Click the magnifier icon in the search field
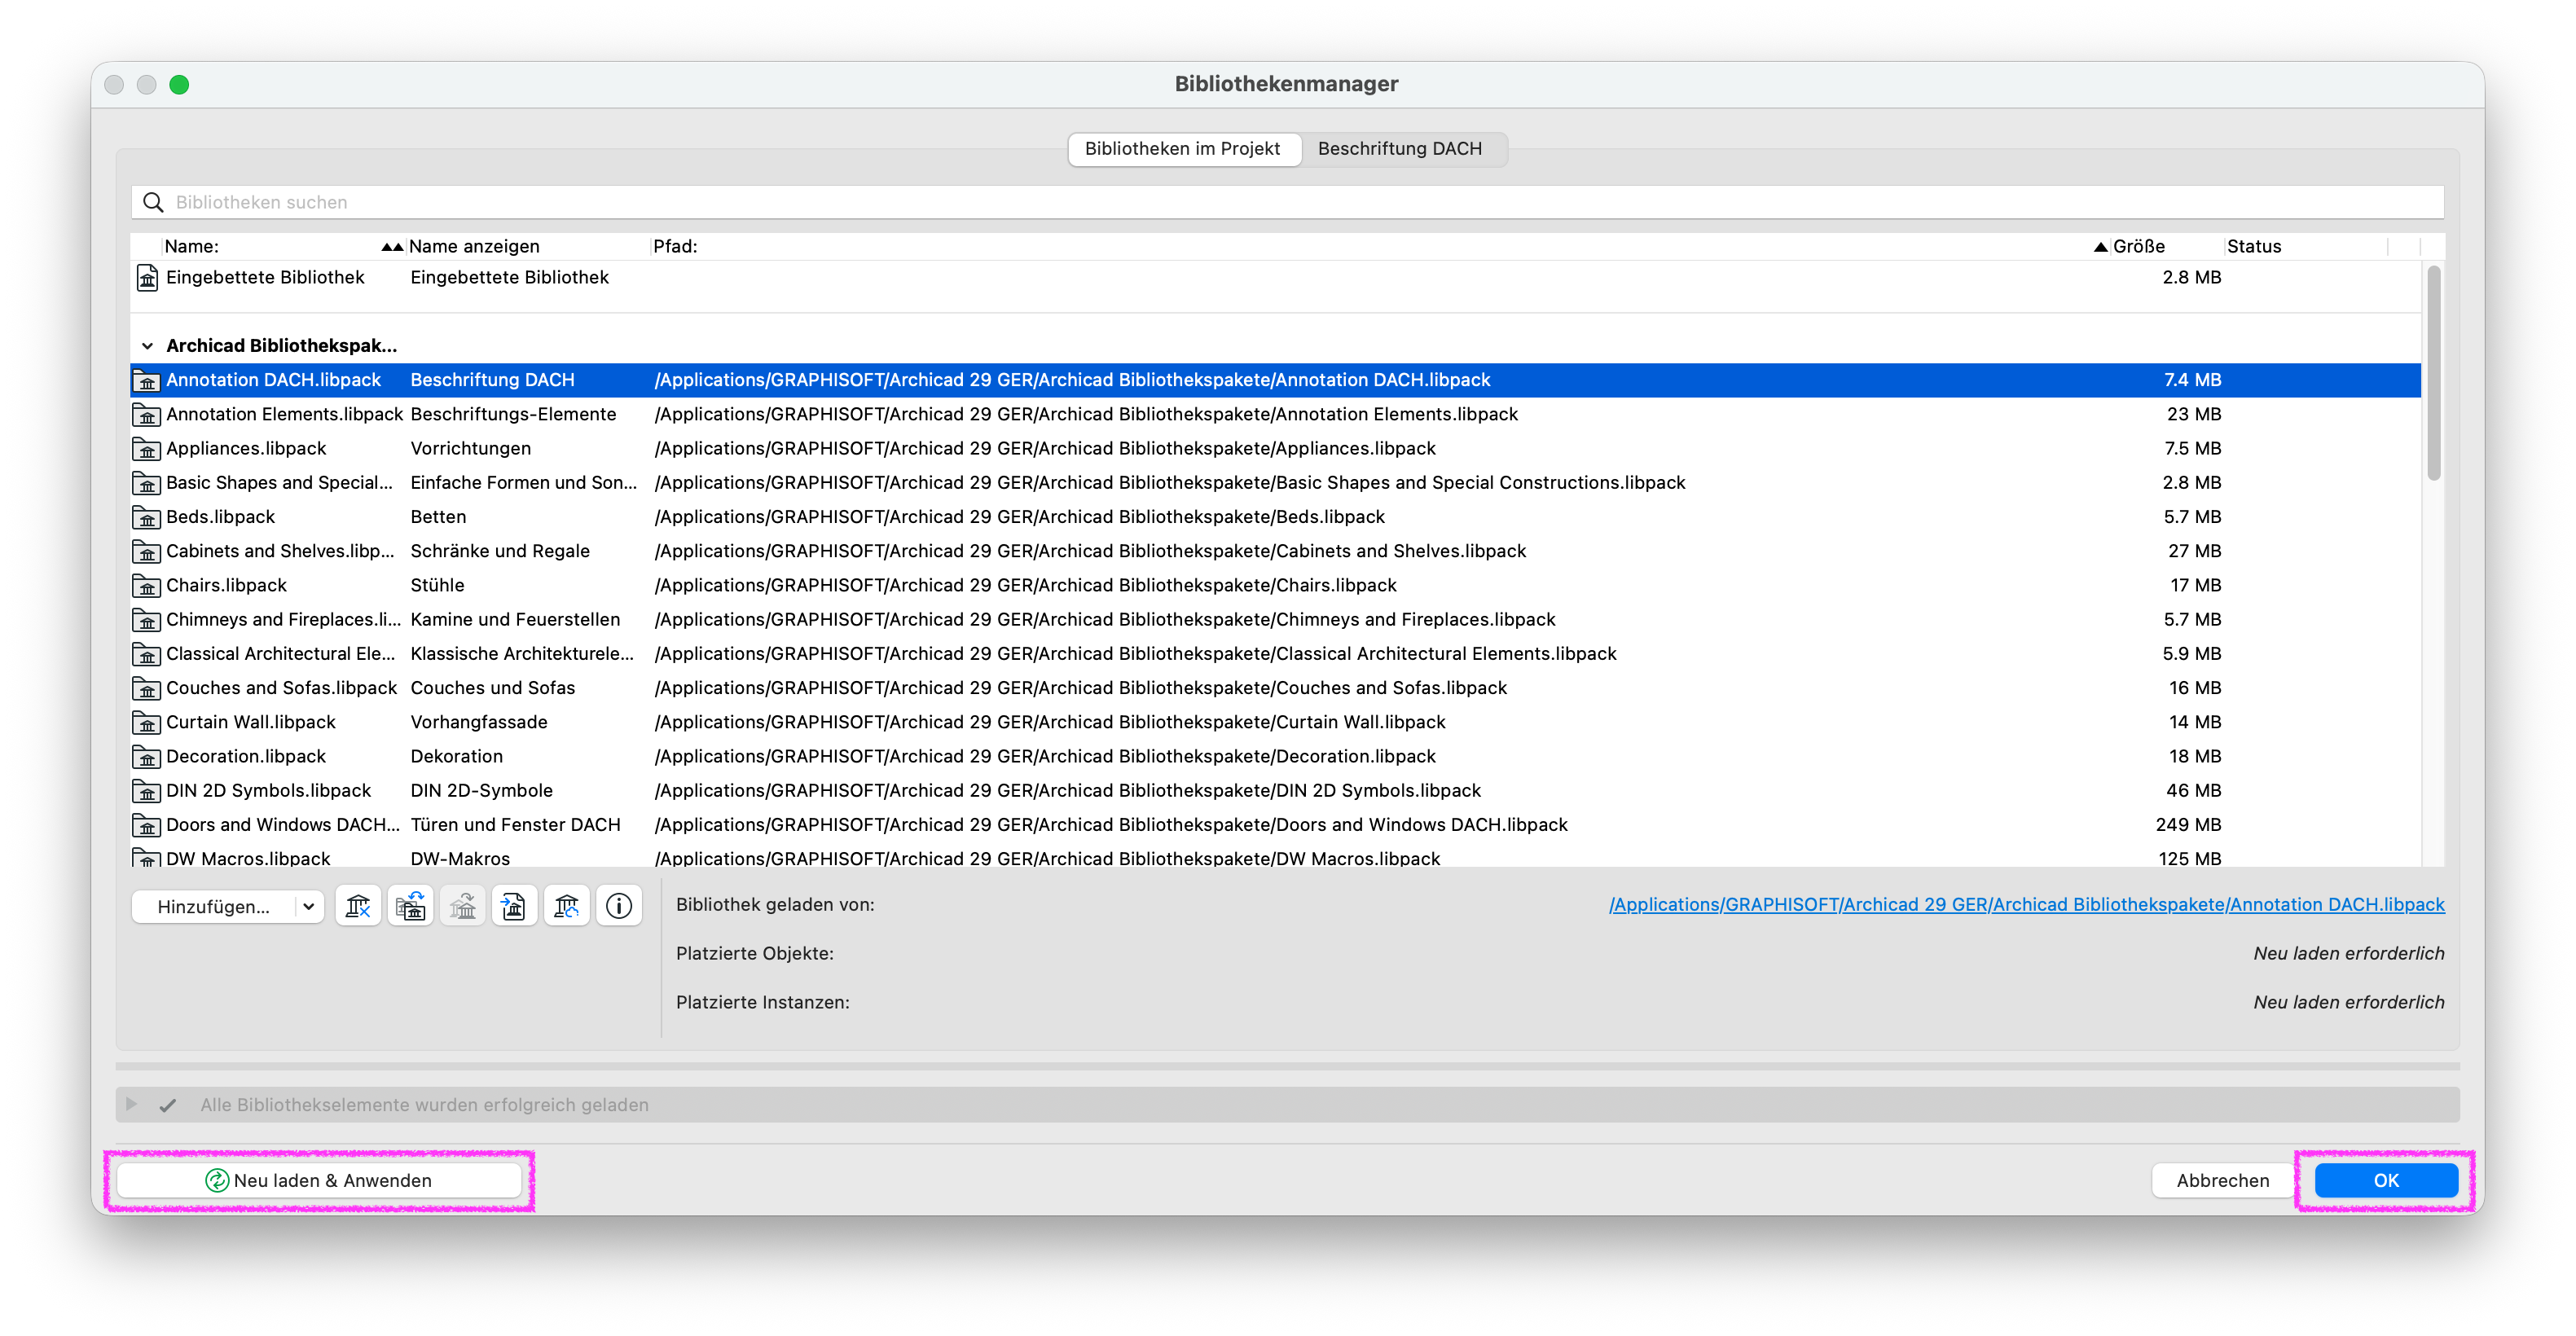Screen dimensions: 2576x1336 (x=153, y=202)
